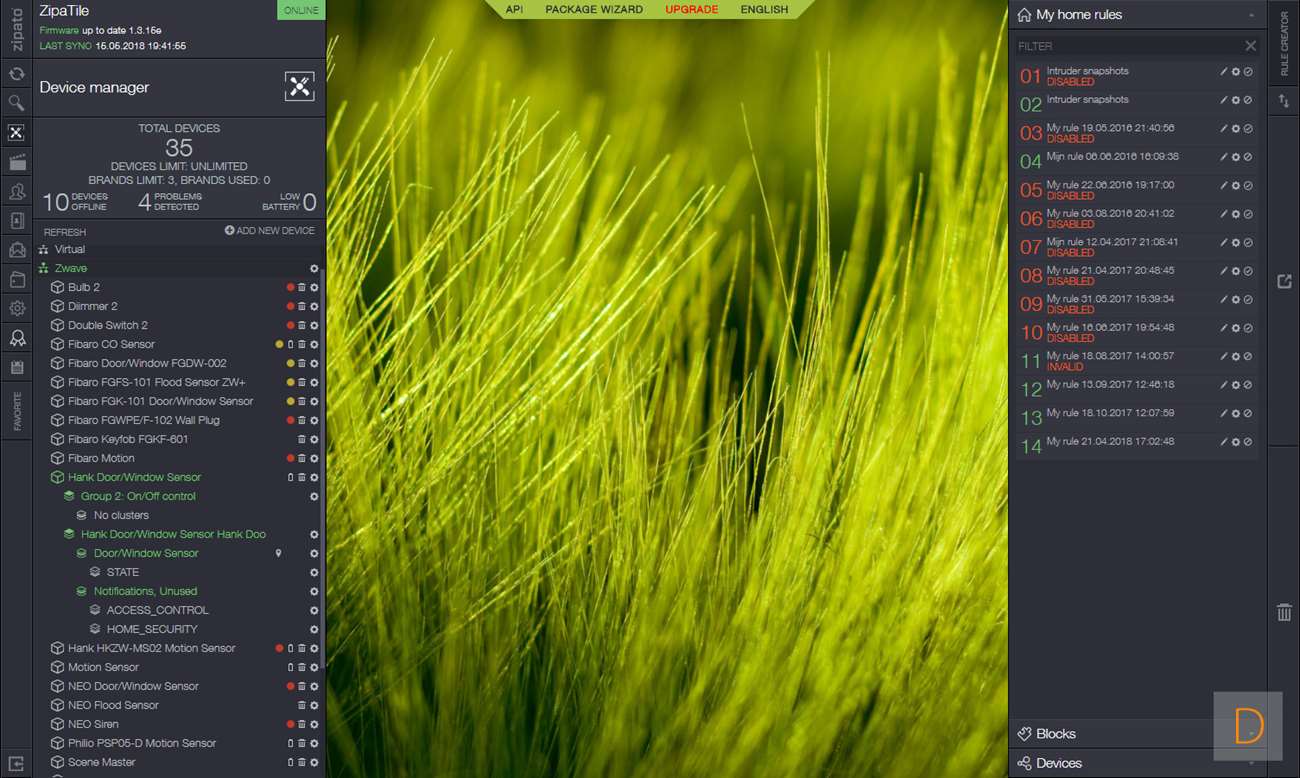This screenshot has height=778, width=1300.
Task: Open the Favorite vertical tab
Action: 16,410
